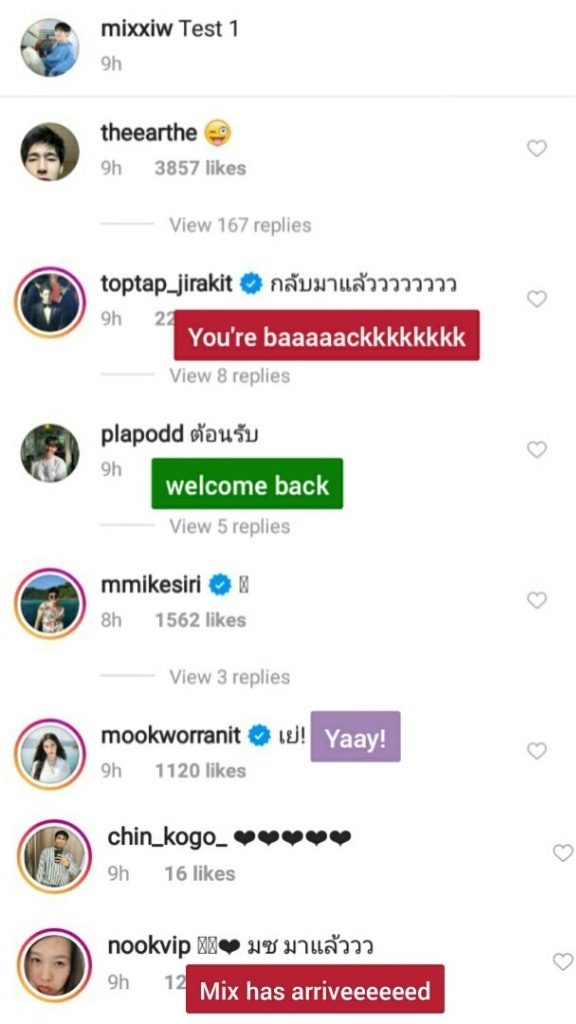This screenshot has width=576, height=1024.
Task: Like chin_kogo_ comment heart
Action: [562, 853]
